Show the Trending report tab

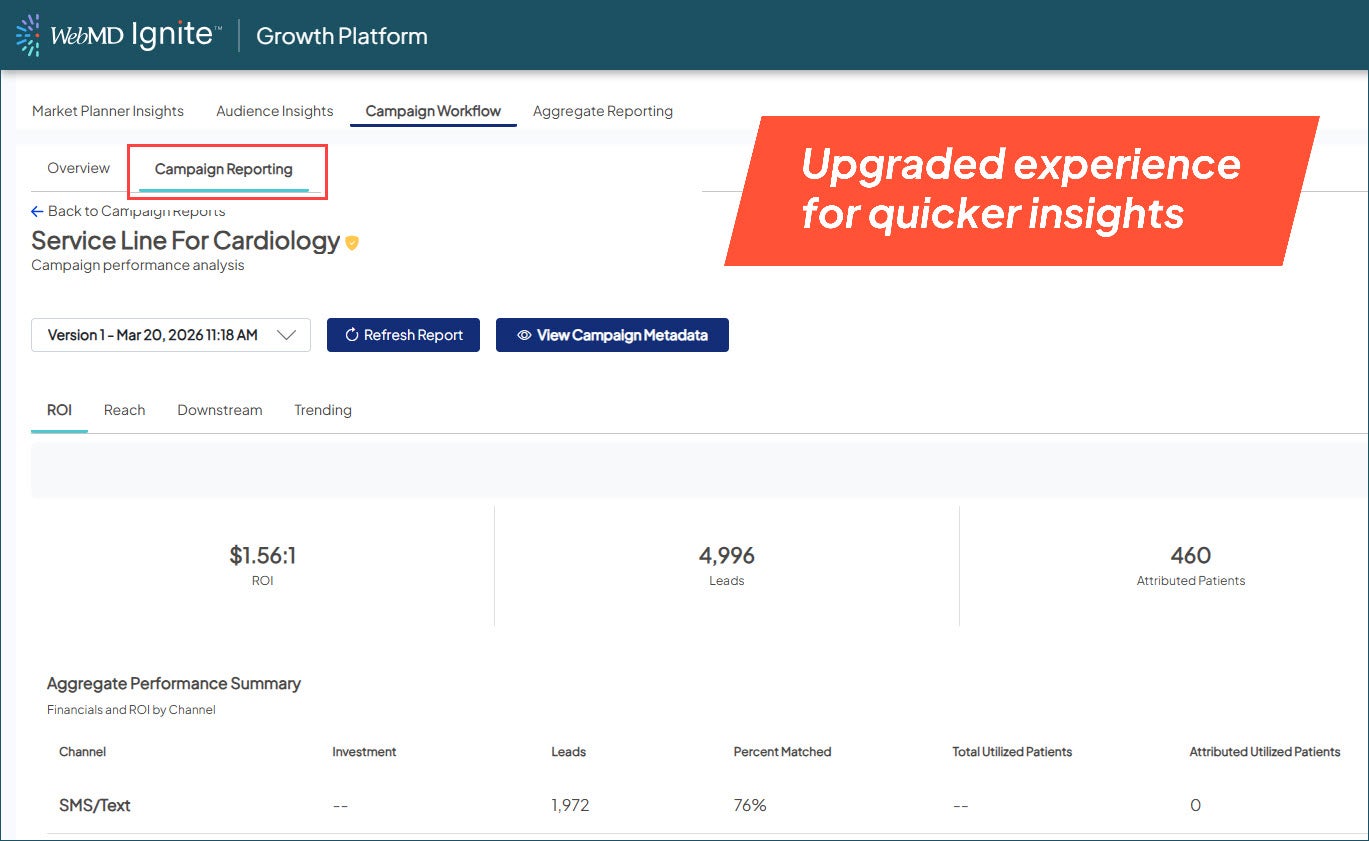tap(322, 410)
